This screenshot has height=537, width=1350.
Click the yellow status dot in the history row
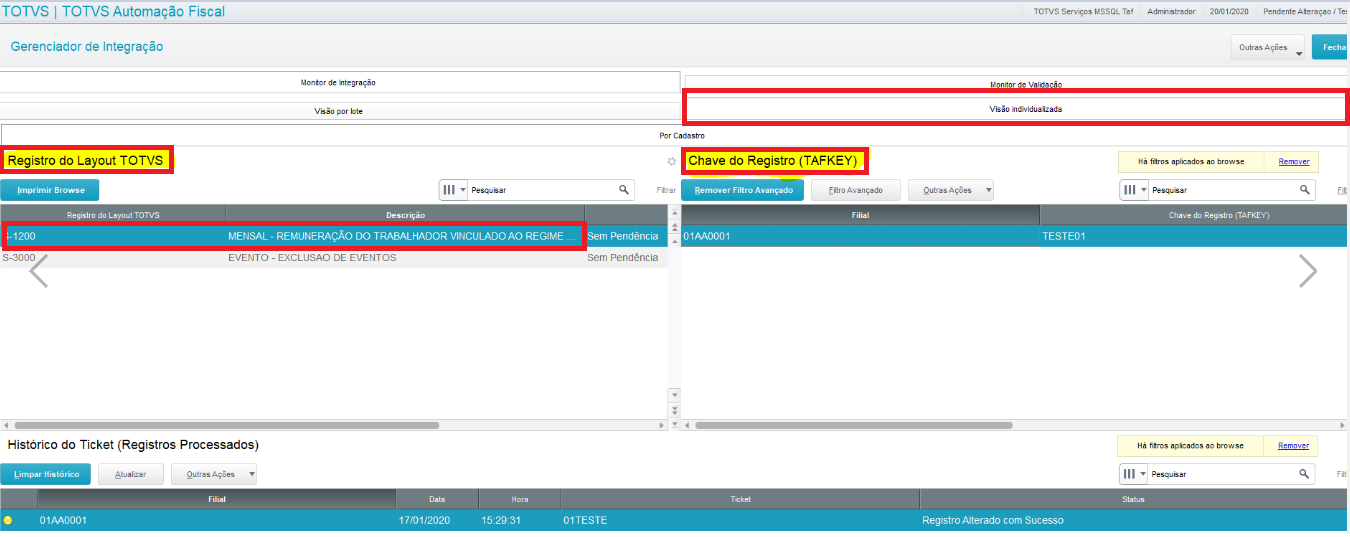(x=8, y=520)
